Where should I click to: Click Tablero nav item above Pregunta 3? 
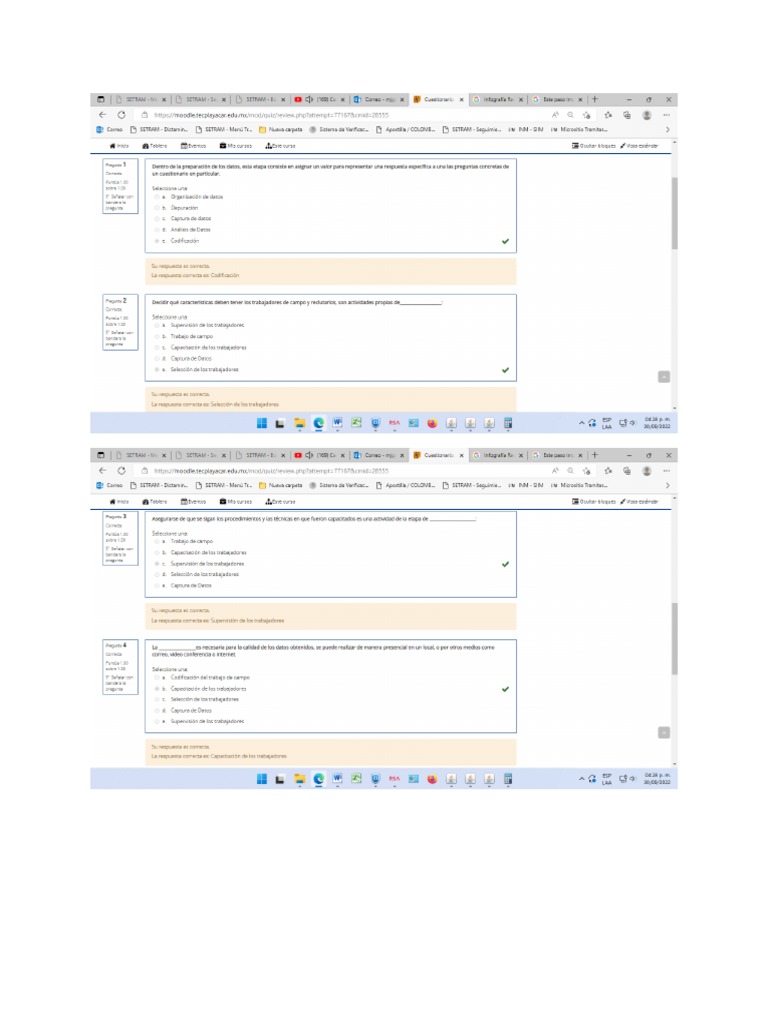point(155,502)
